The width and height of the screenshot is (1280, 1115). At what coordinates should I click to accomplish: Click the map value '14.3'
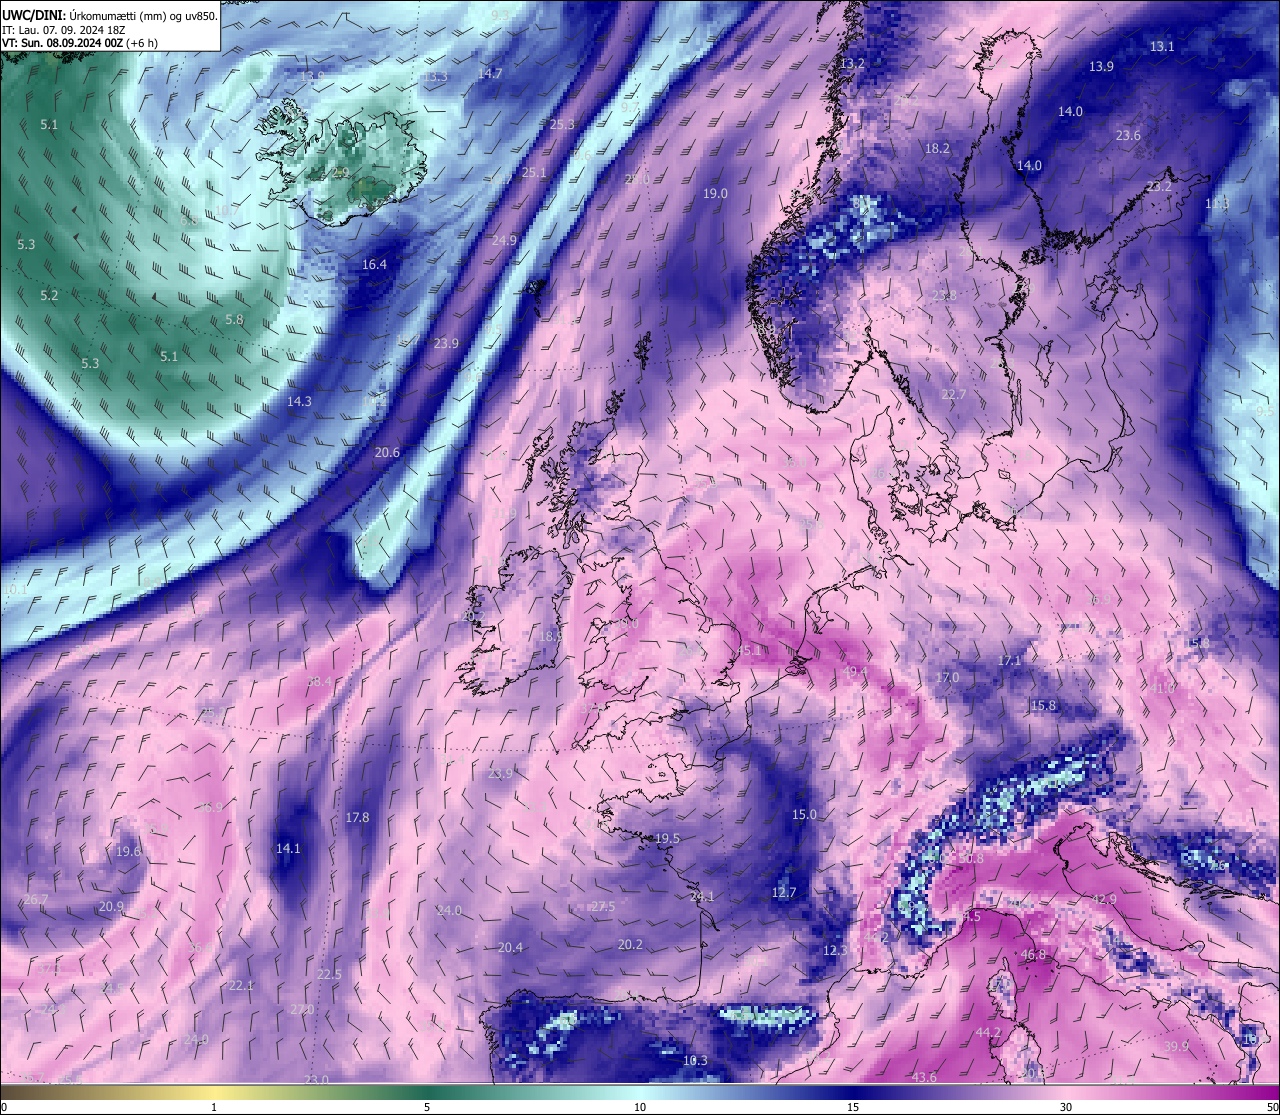[x=299, y=401]
